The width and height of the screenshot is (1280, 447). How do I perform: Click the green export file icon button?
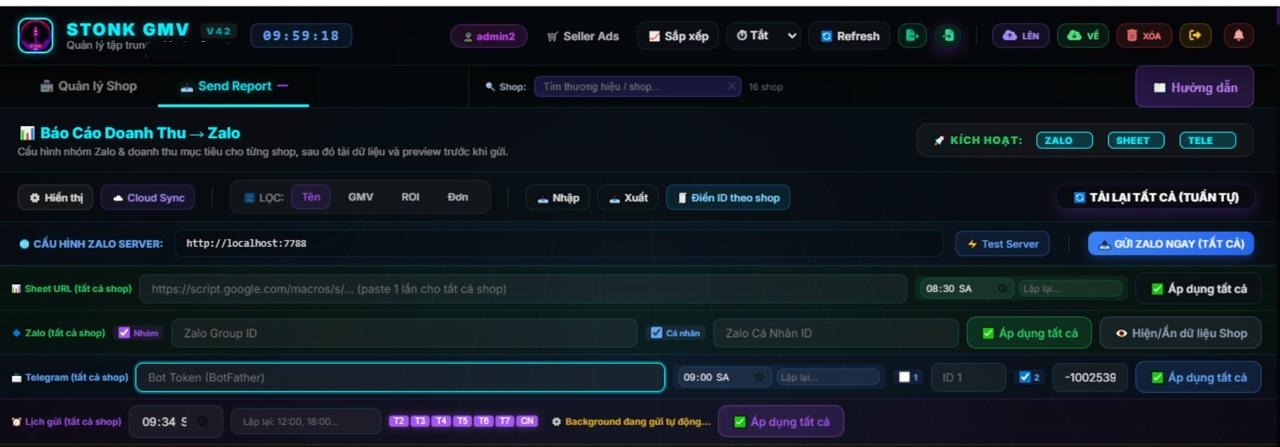pyautogui.click(x=911, y=36)
